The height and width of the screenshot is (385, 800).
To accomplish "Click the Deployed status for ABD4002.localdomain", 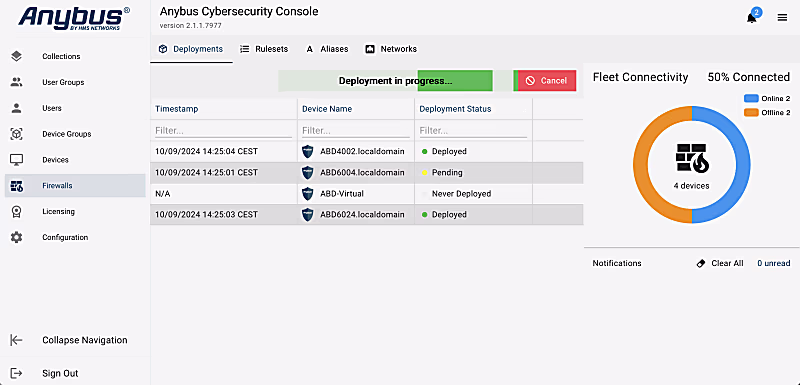I will 449,151.
